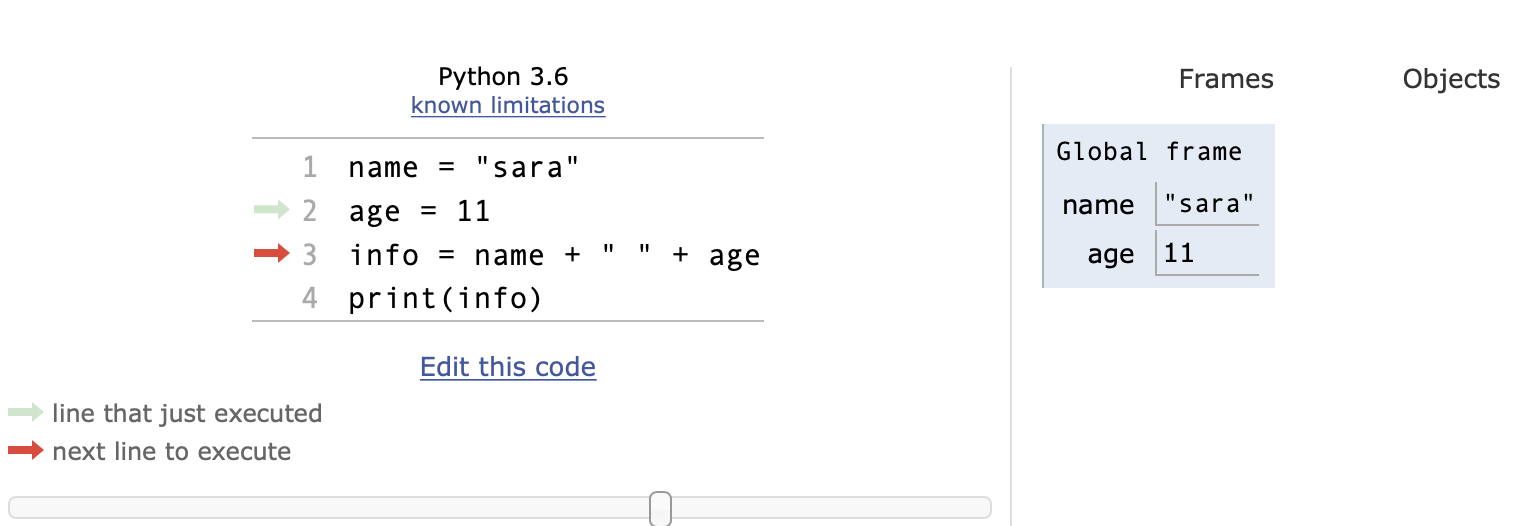1540x526 pixels.
Task: Click the Objects column heading
Action: coord(1451,79)
